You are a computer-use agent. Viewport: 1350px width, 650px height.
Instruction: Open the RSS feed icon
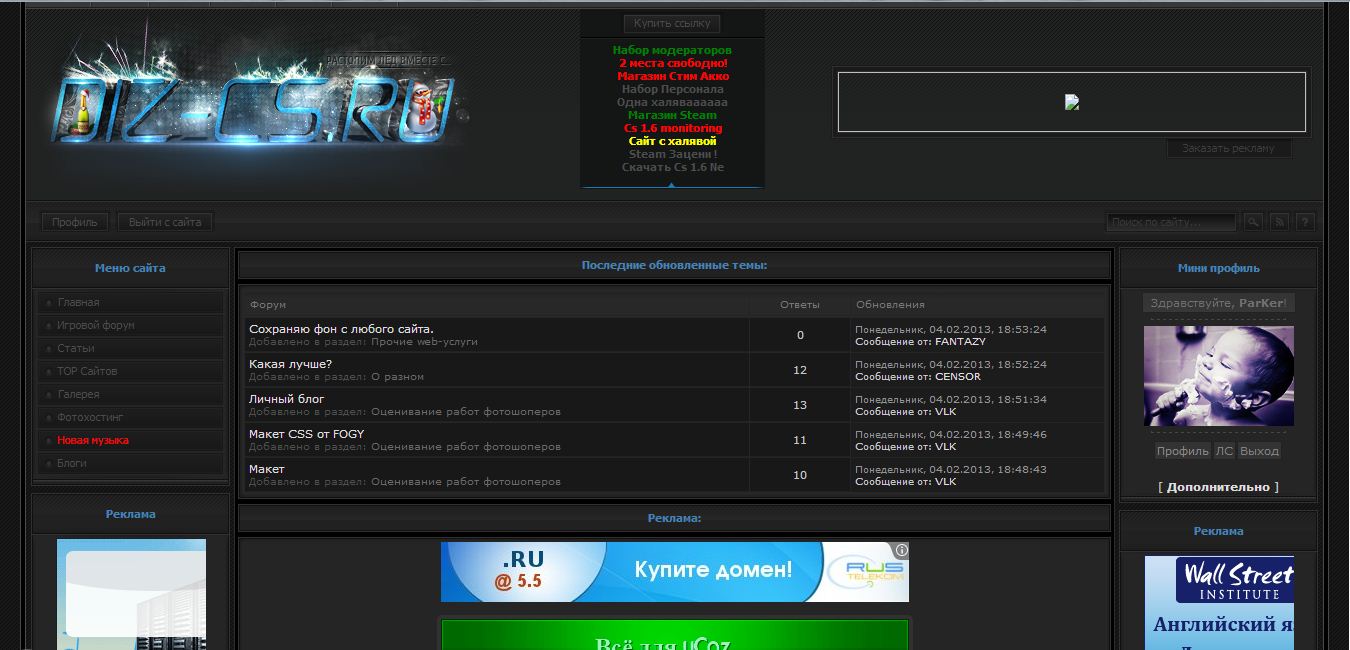(1279, 222)
